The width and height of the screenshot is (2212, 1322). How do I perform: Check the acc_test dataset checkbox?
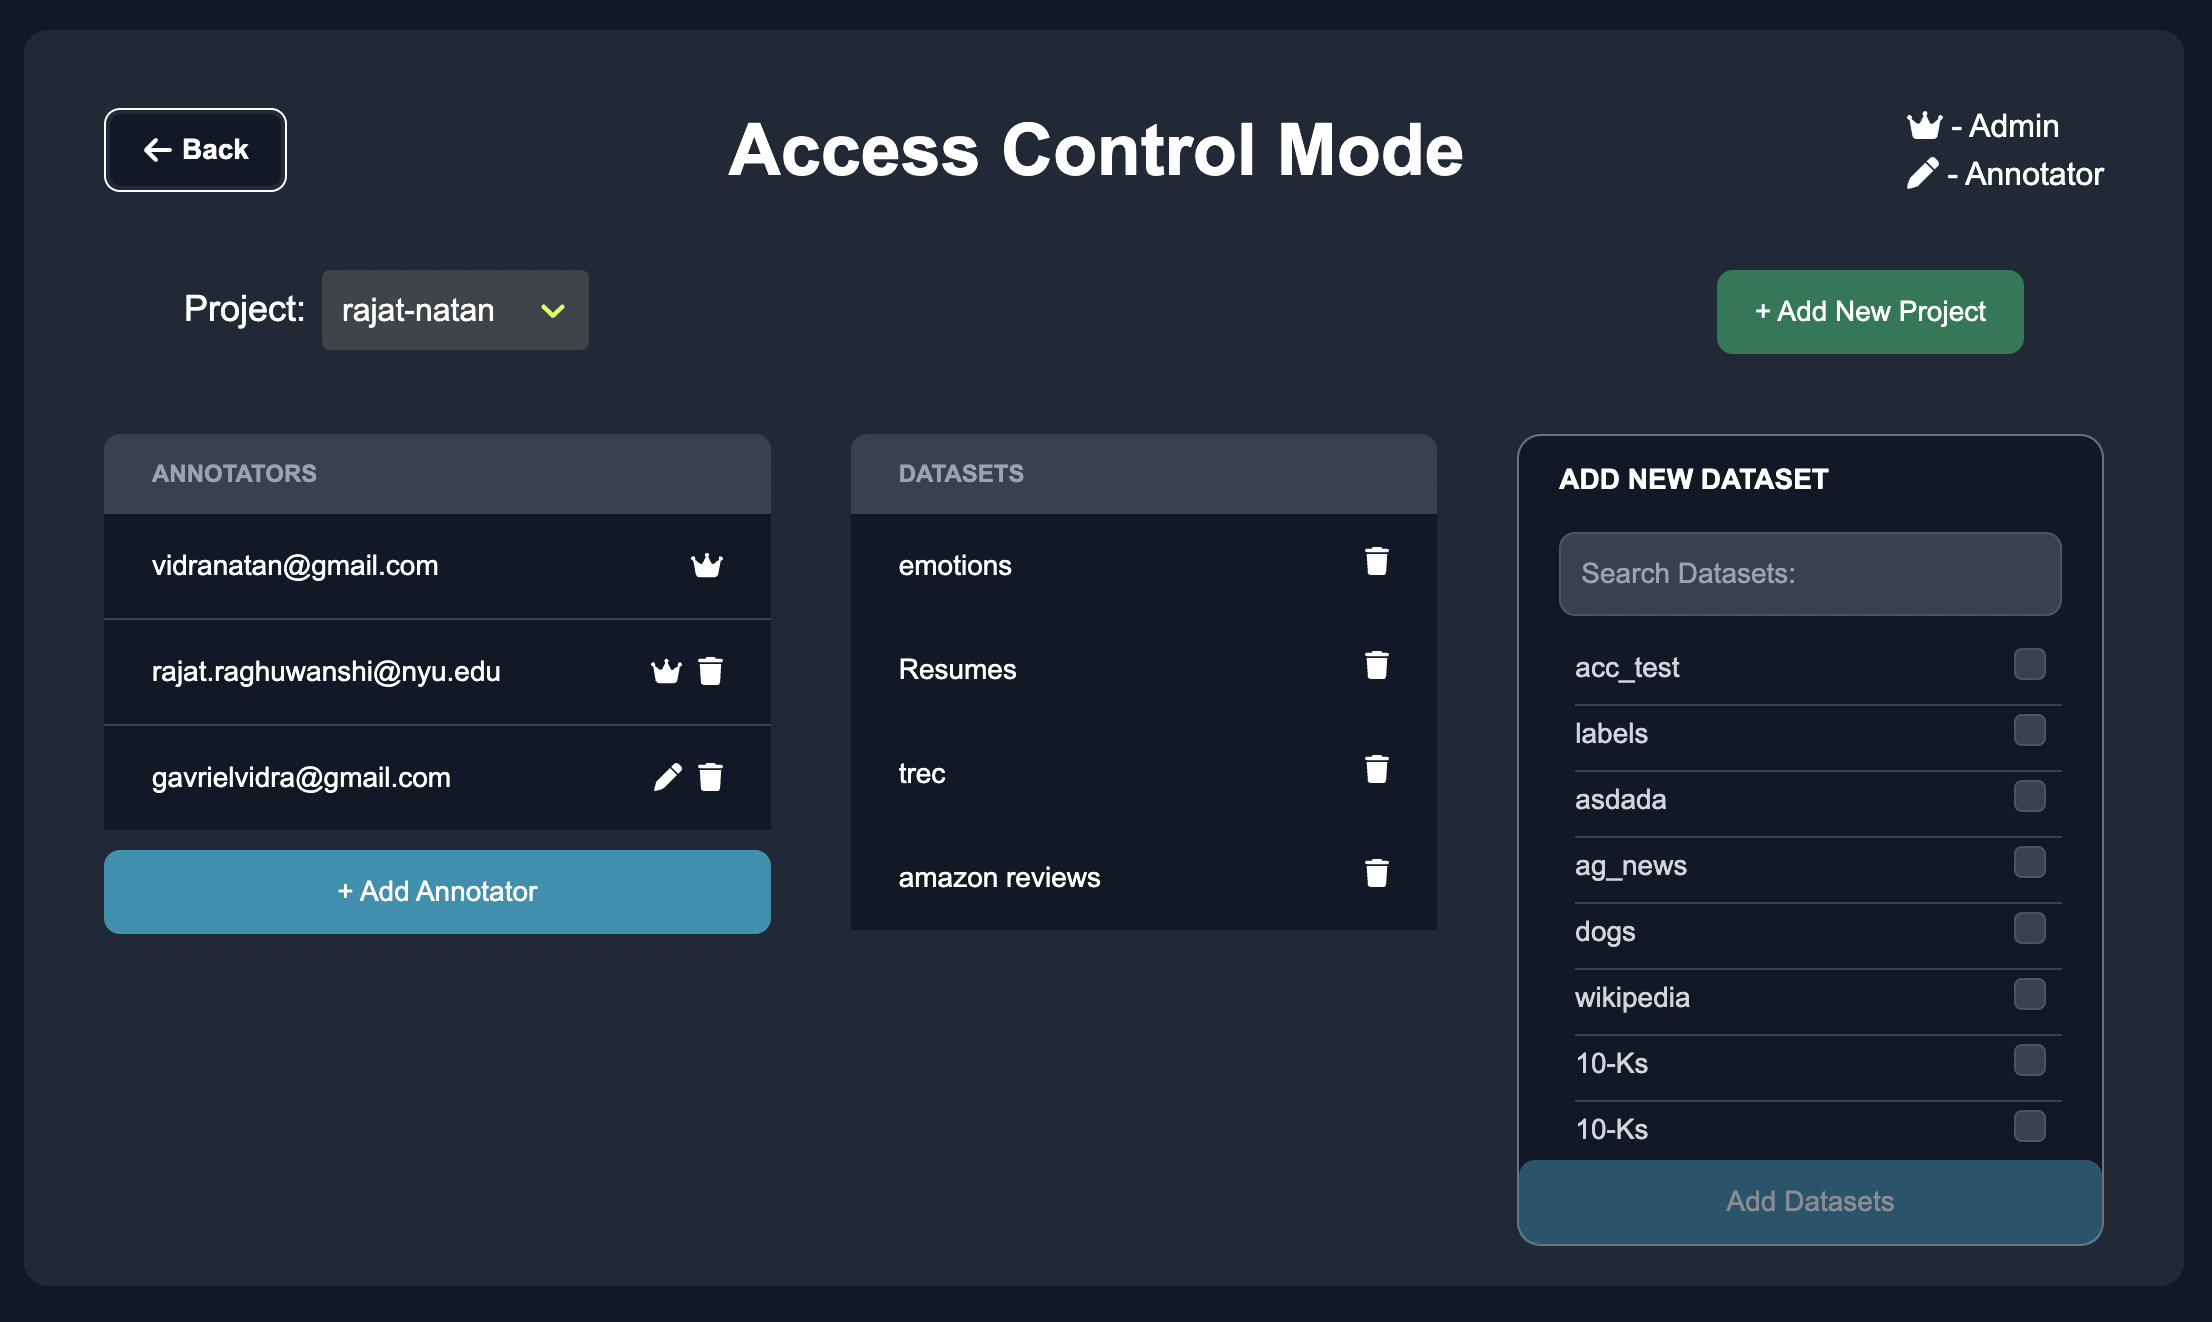[2029, 664]
